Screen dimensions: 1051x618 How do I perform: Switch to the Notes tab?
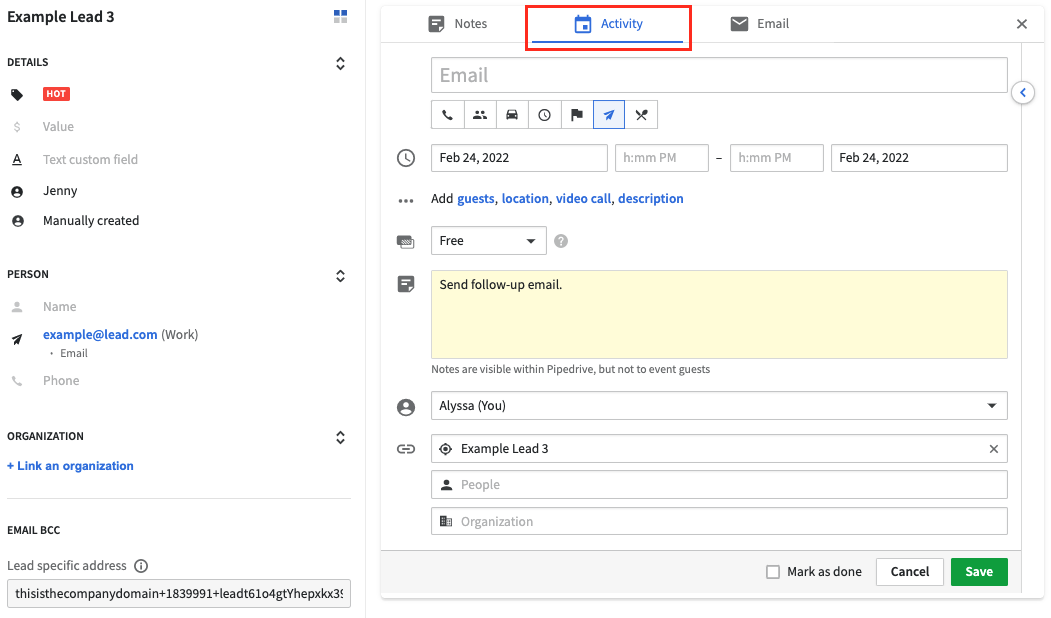458,24
